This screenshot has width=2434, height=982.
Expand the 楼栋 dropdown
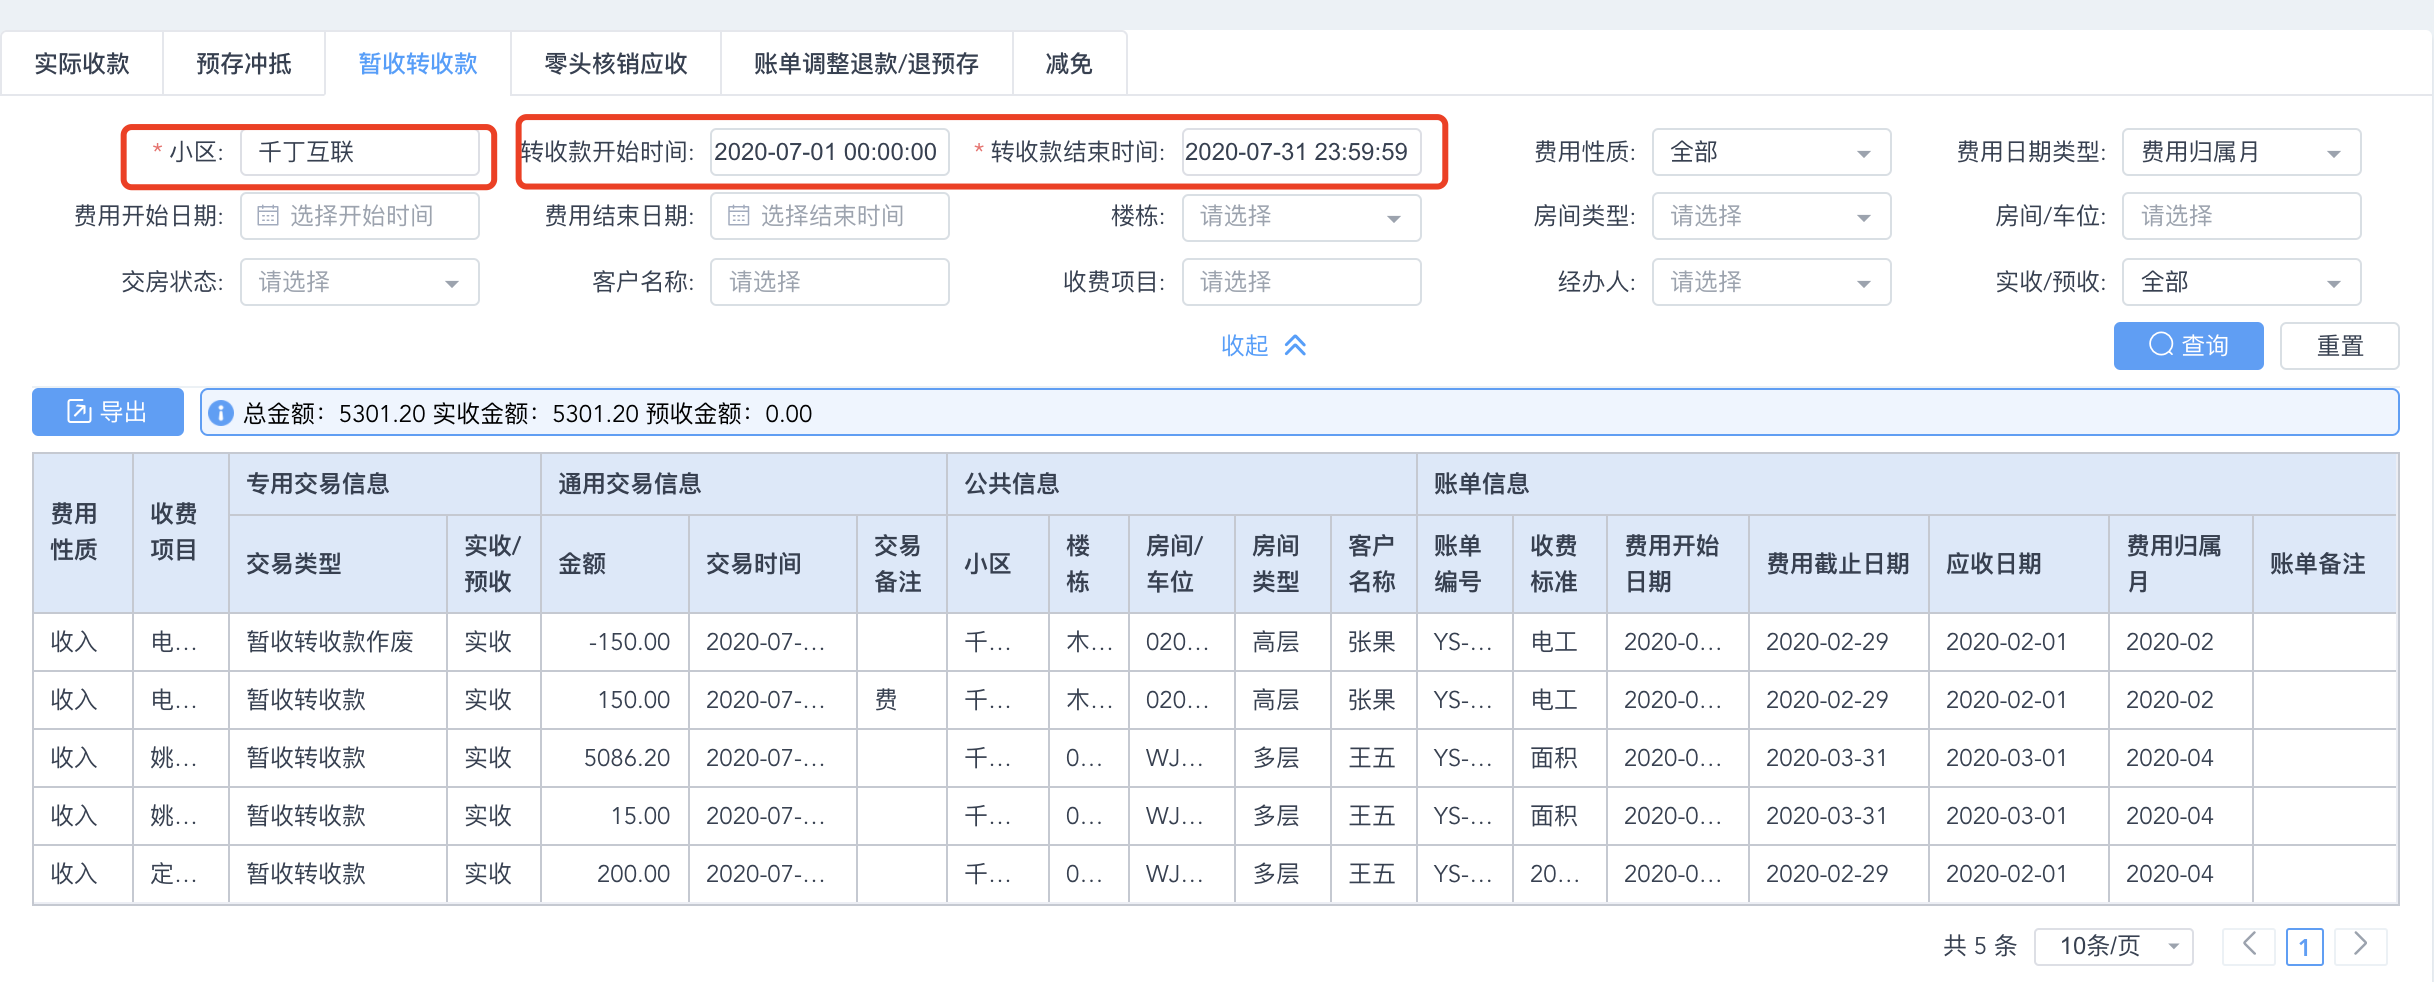(1301, 217)
